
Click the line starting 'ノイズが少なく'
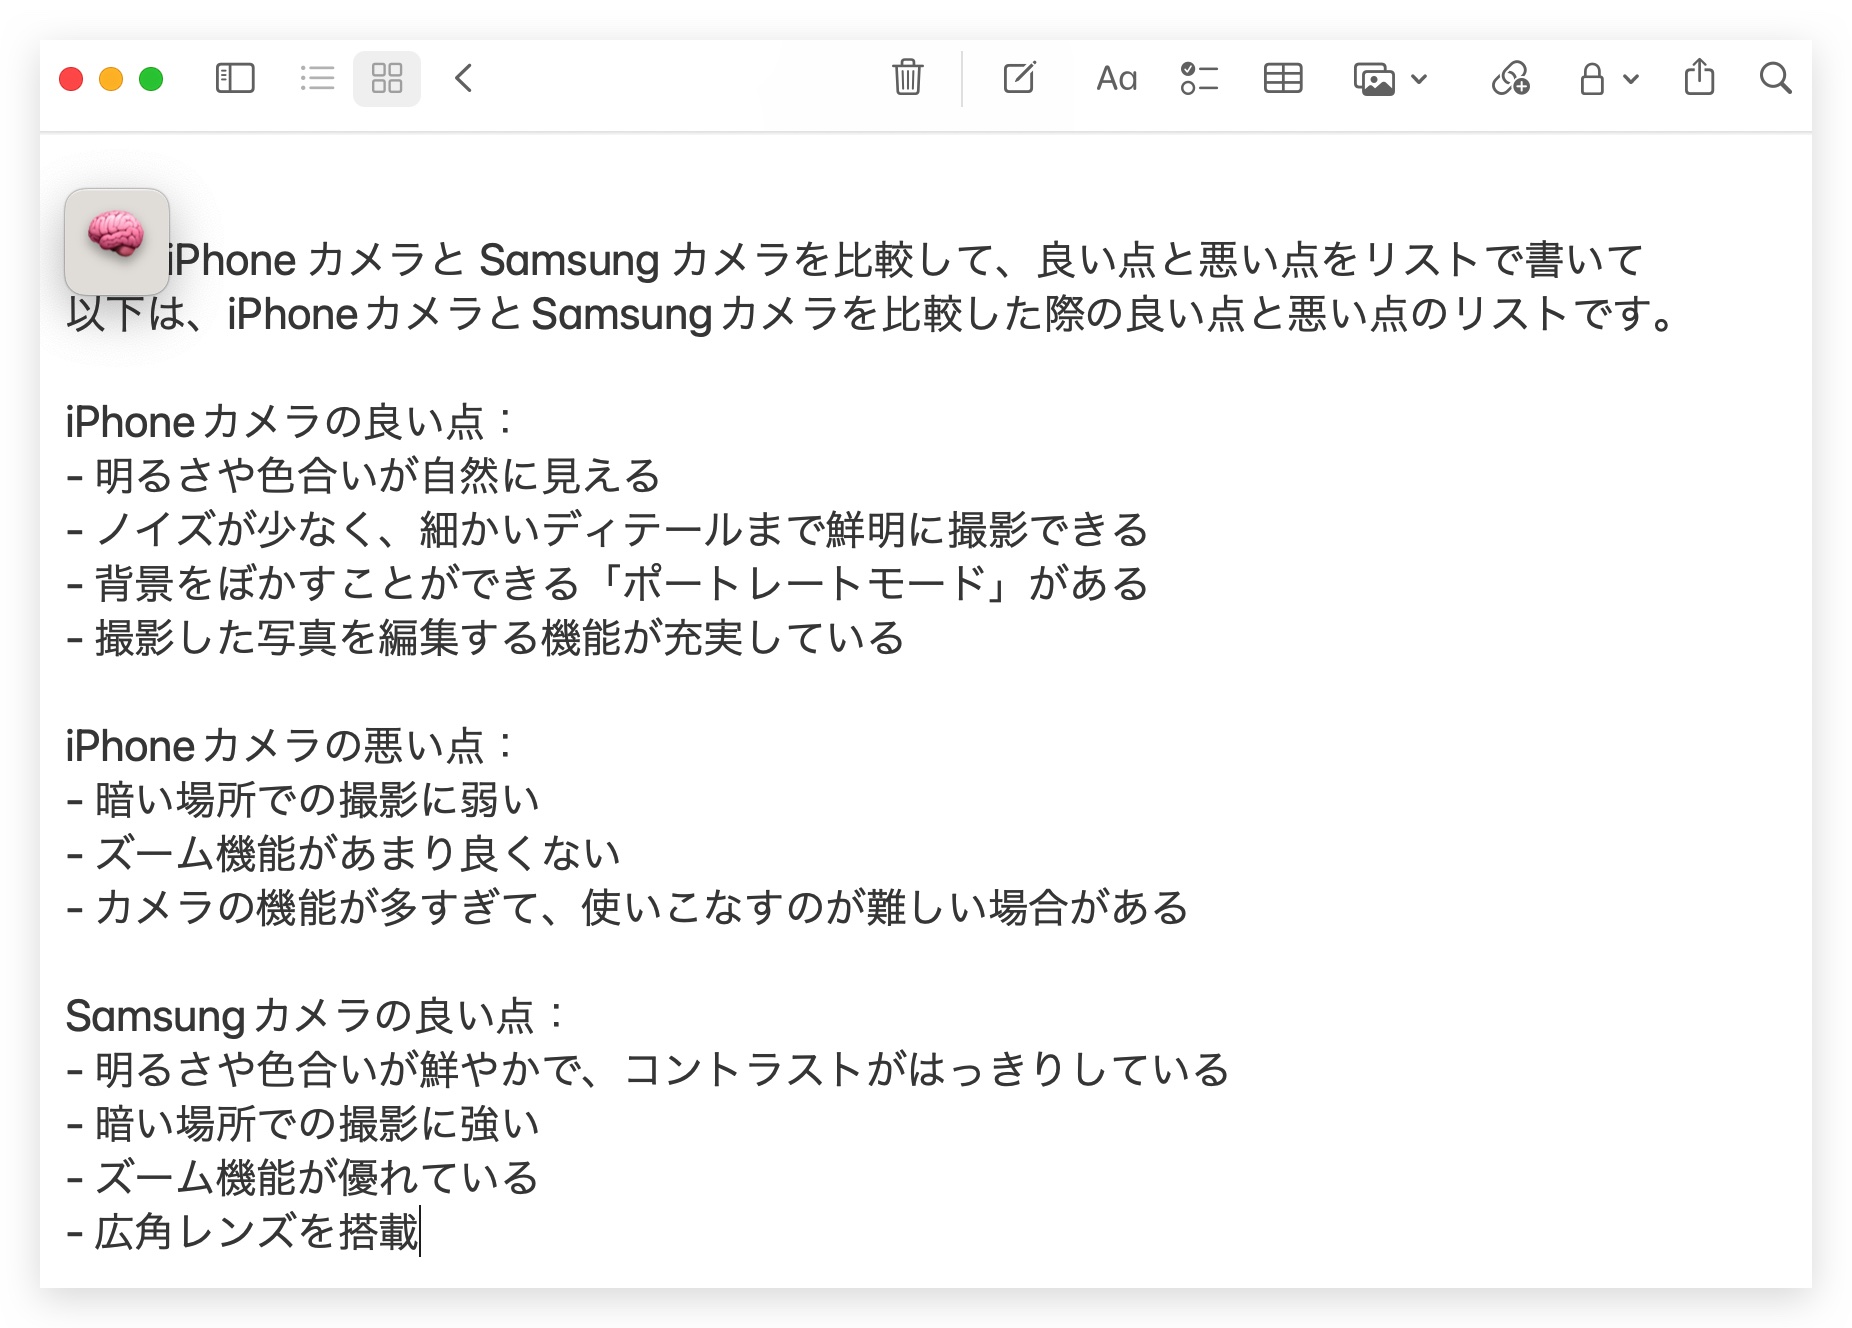pos(608,530)
